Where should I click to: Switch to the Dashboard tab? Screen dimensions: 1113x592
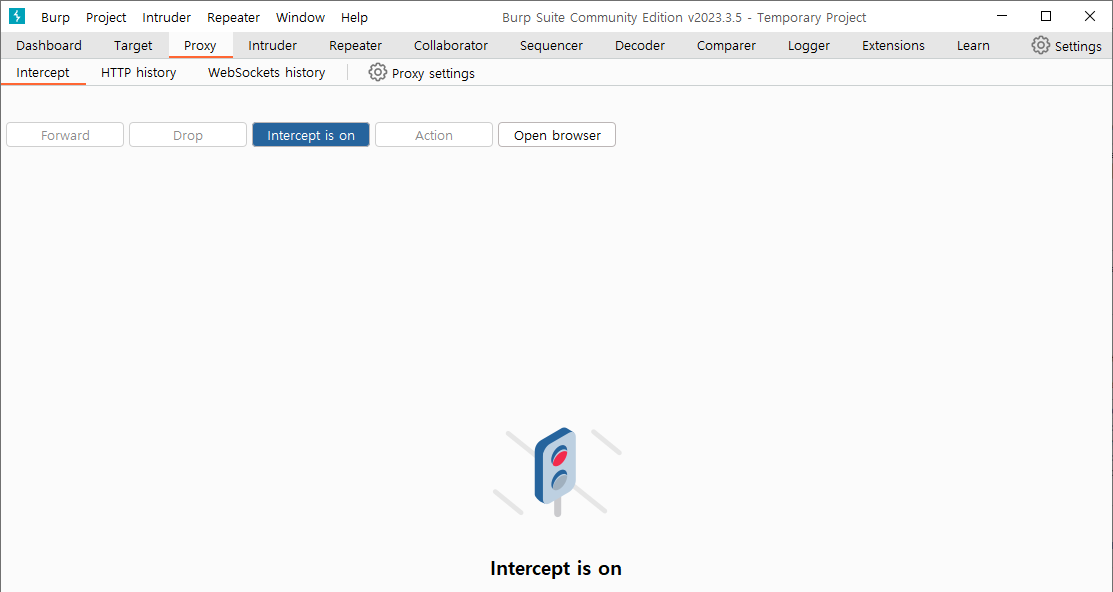(x=49, y=45)
